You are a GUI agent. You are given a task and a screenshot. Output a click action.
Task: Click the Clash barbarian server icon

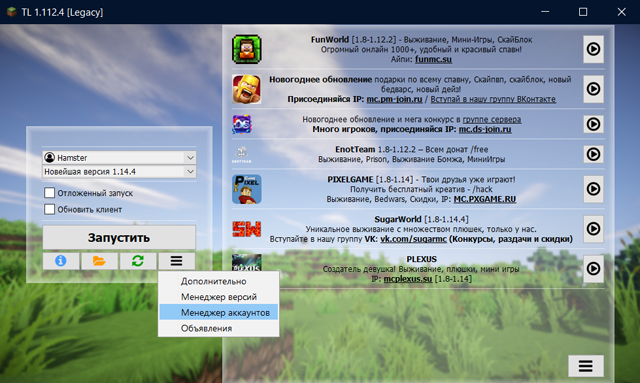click(247, 89)
